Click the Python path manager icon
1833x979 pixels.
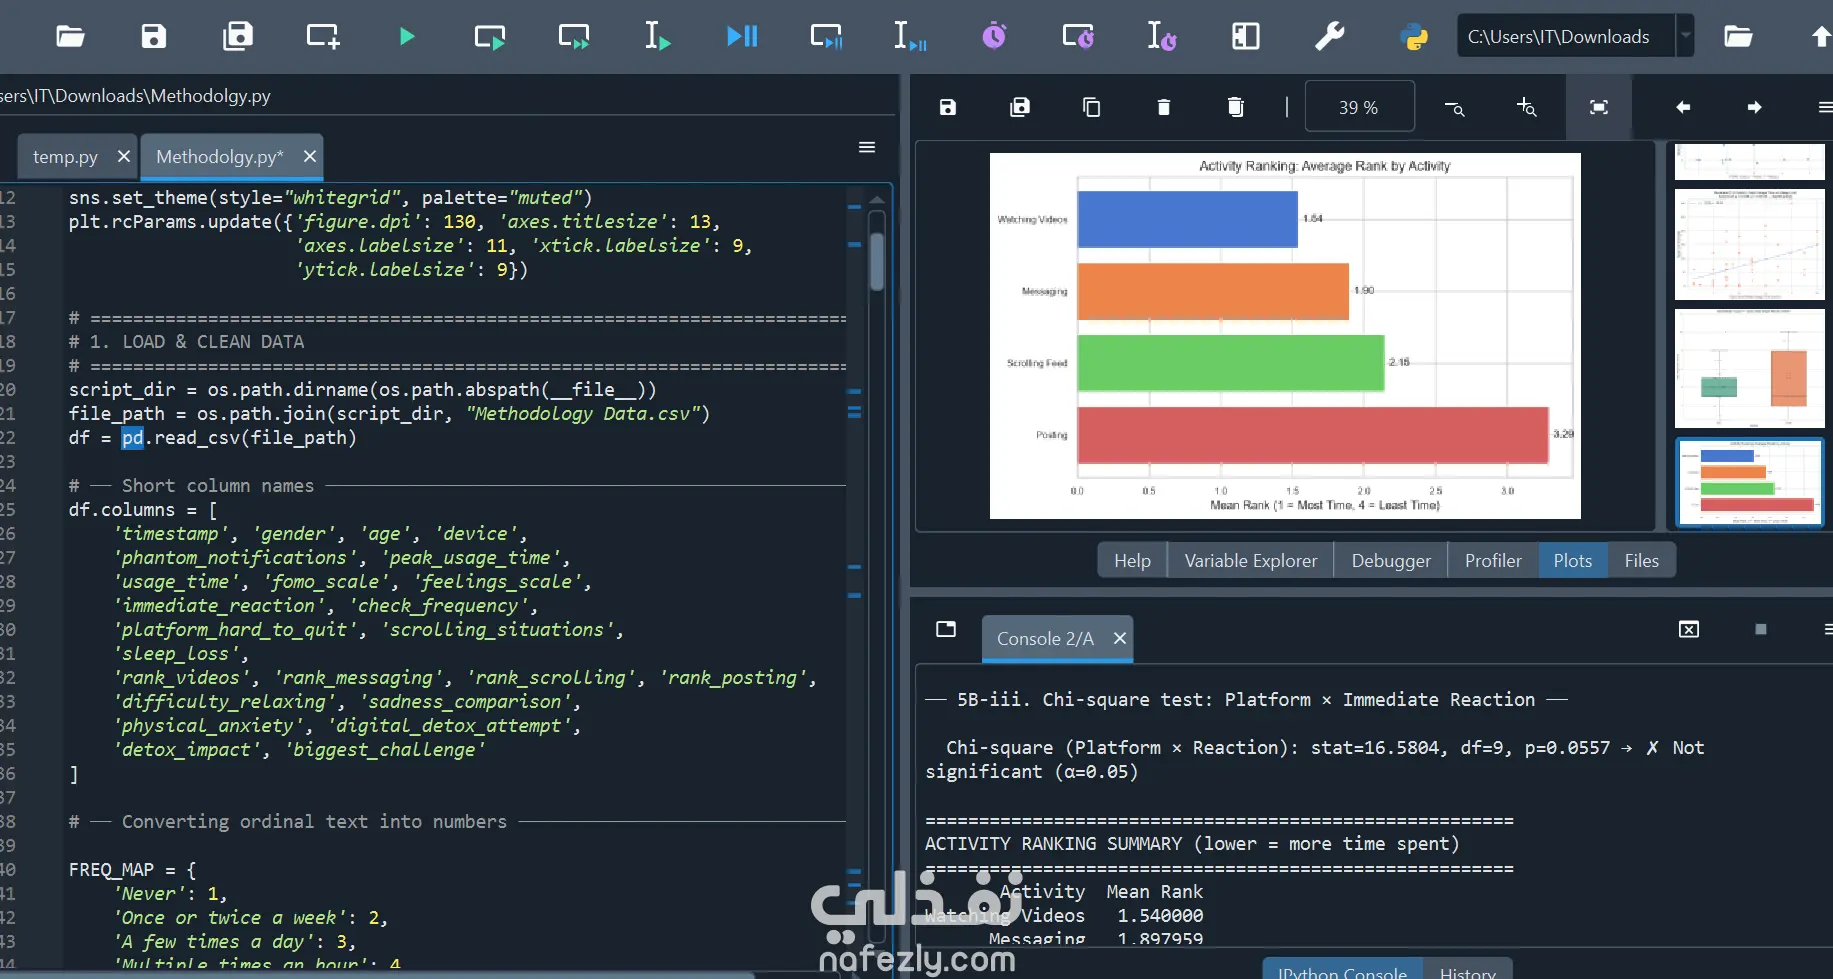[x=1413, y=37]
